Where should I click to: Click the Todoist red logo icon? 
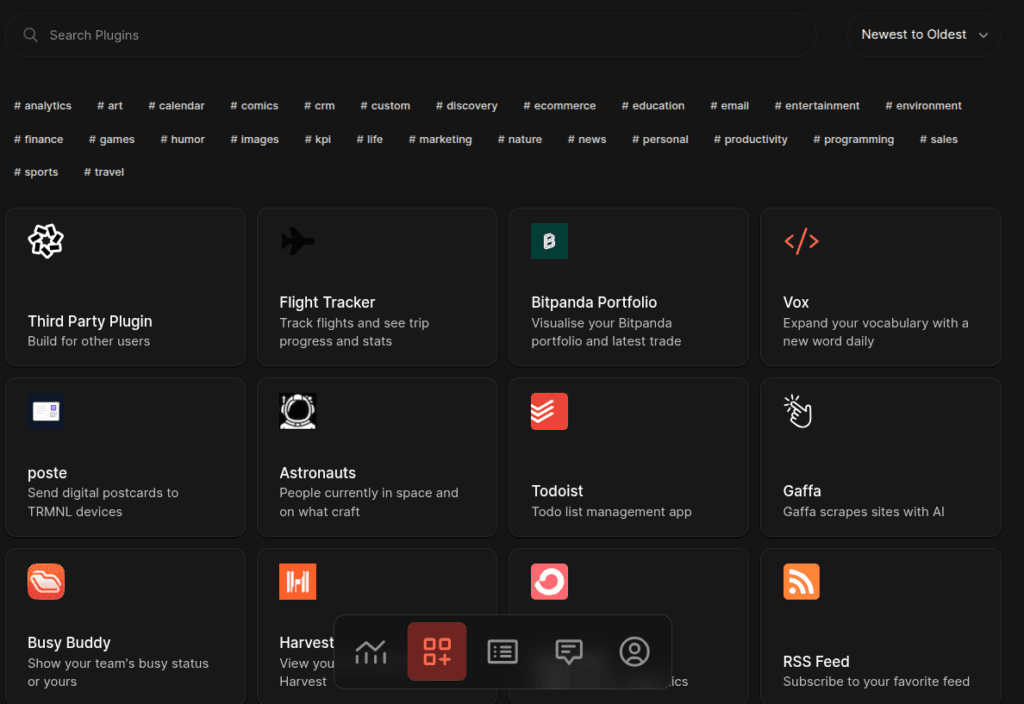549,411
